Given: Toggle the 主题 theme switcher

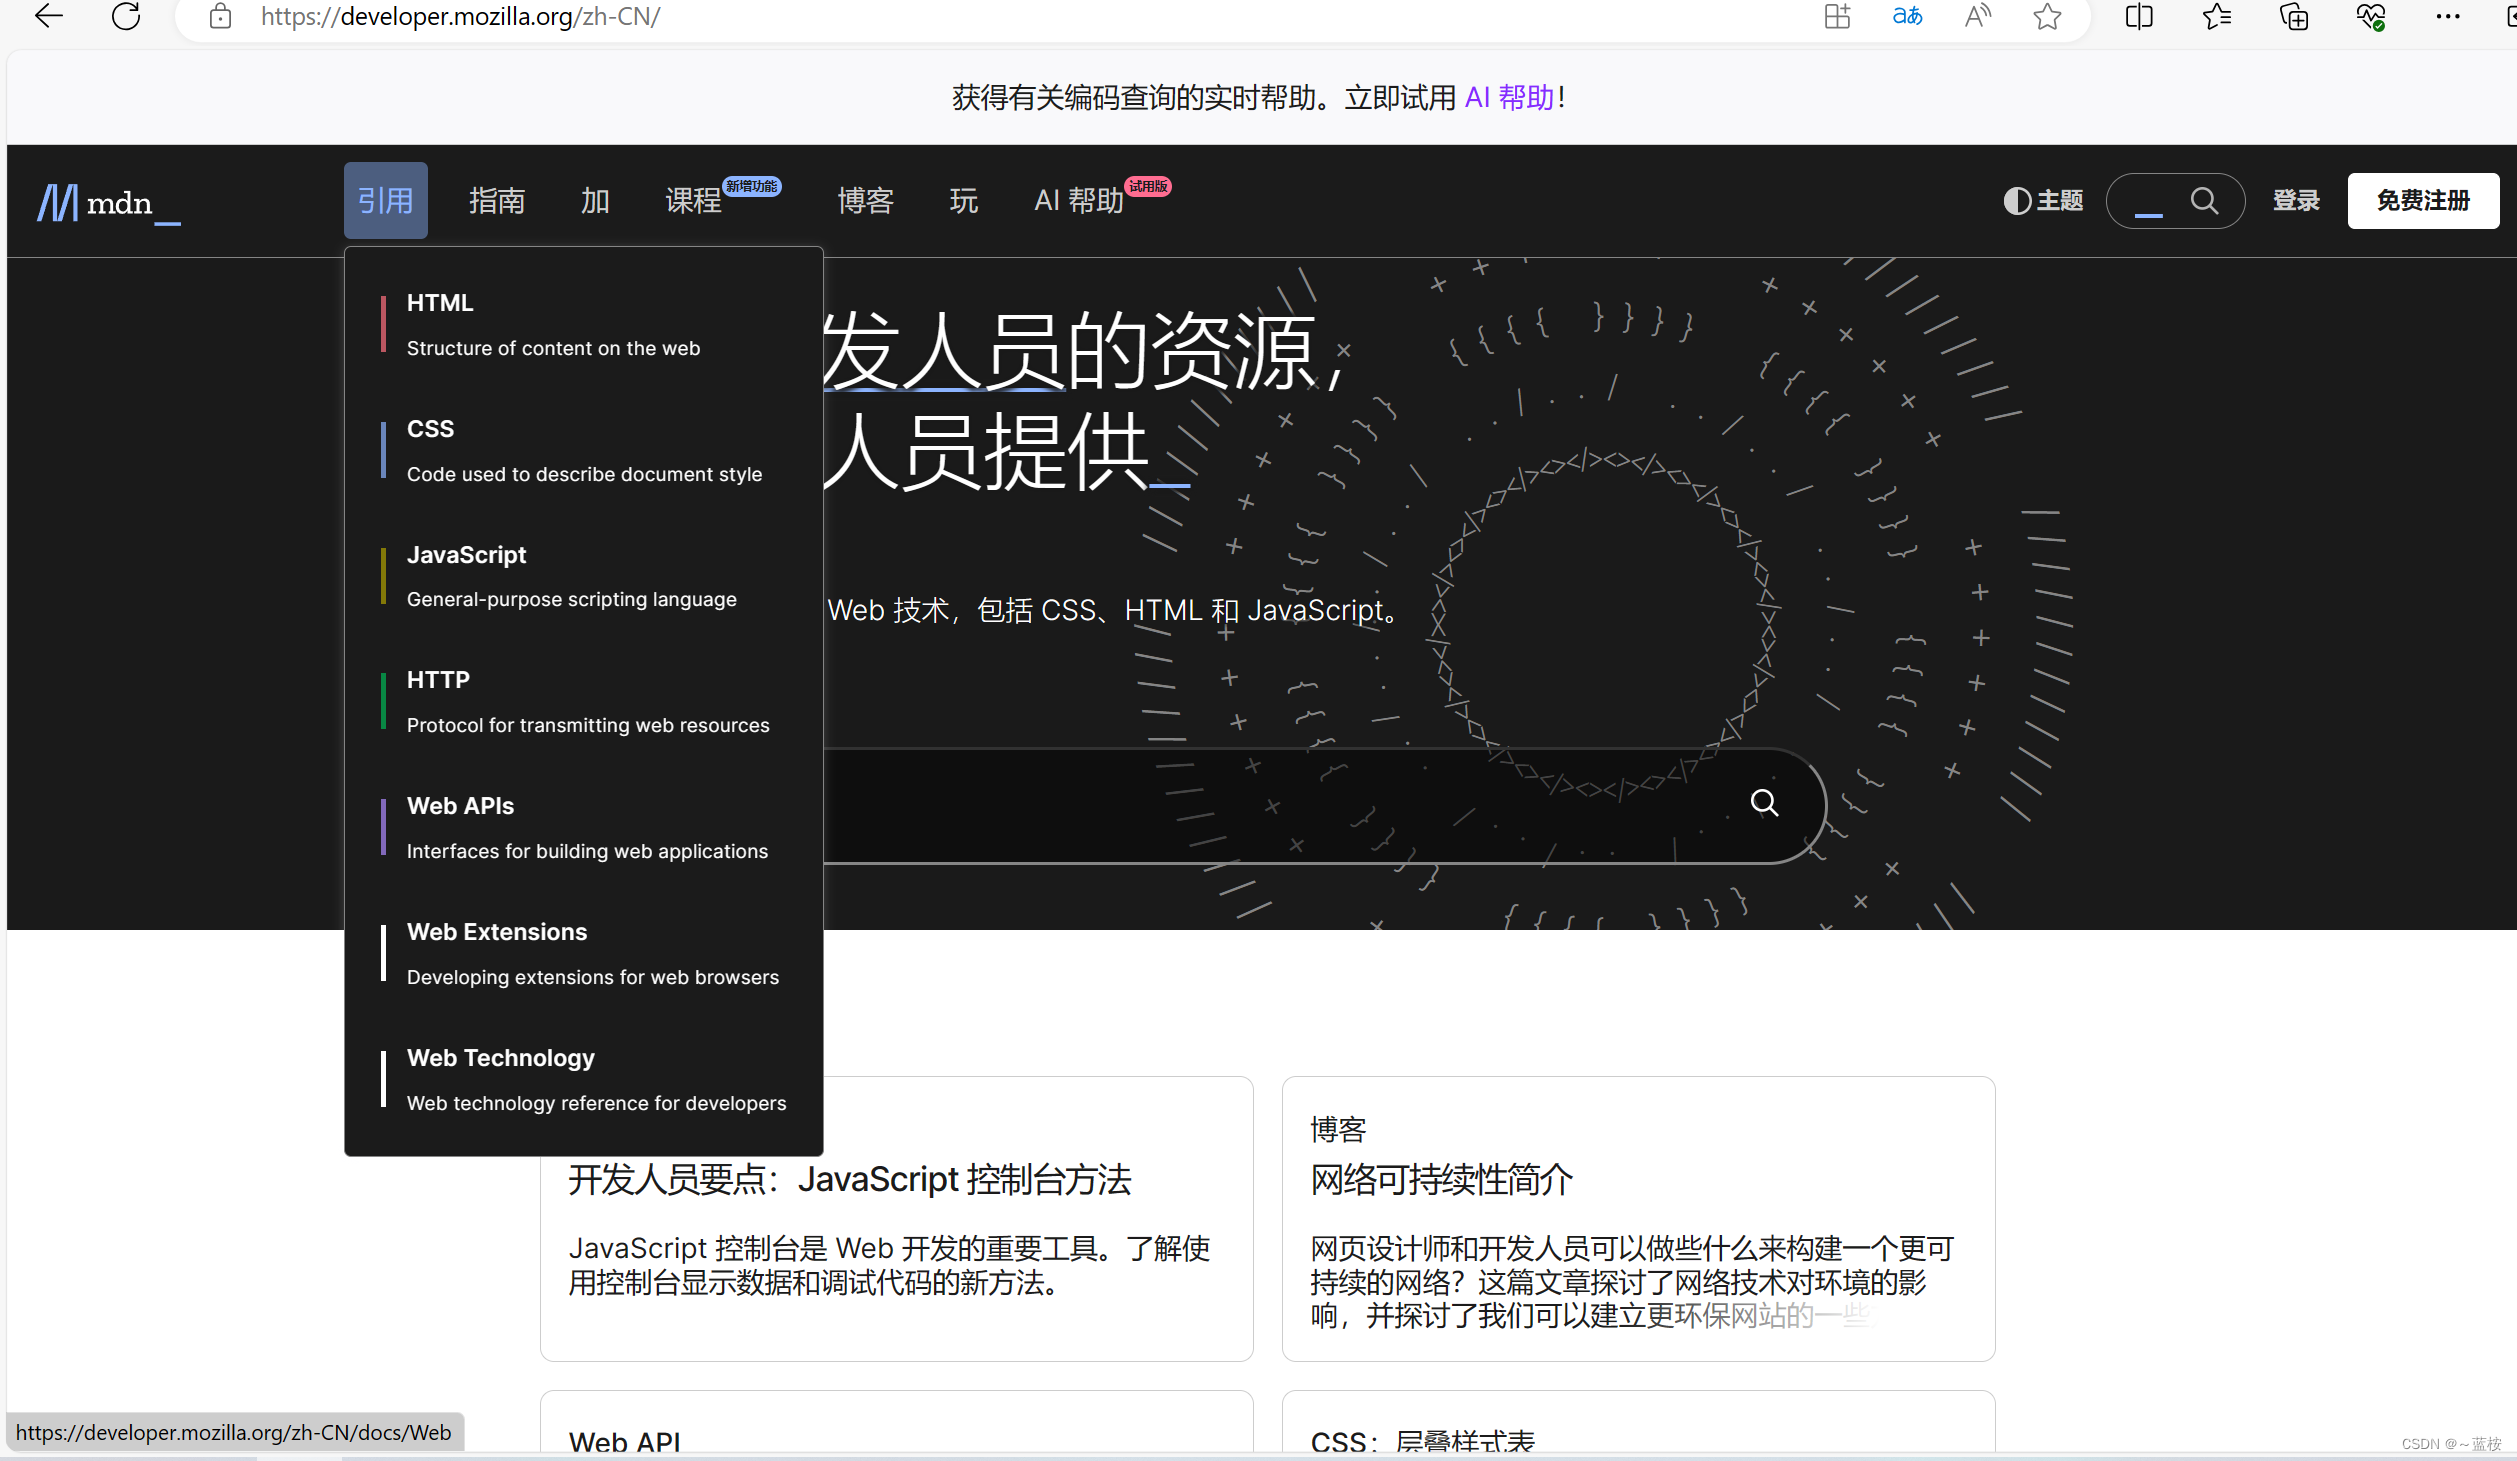Looking at the screenshot, I should tap(2043, 201).
